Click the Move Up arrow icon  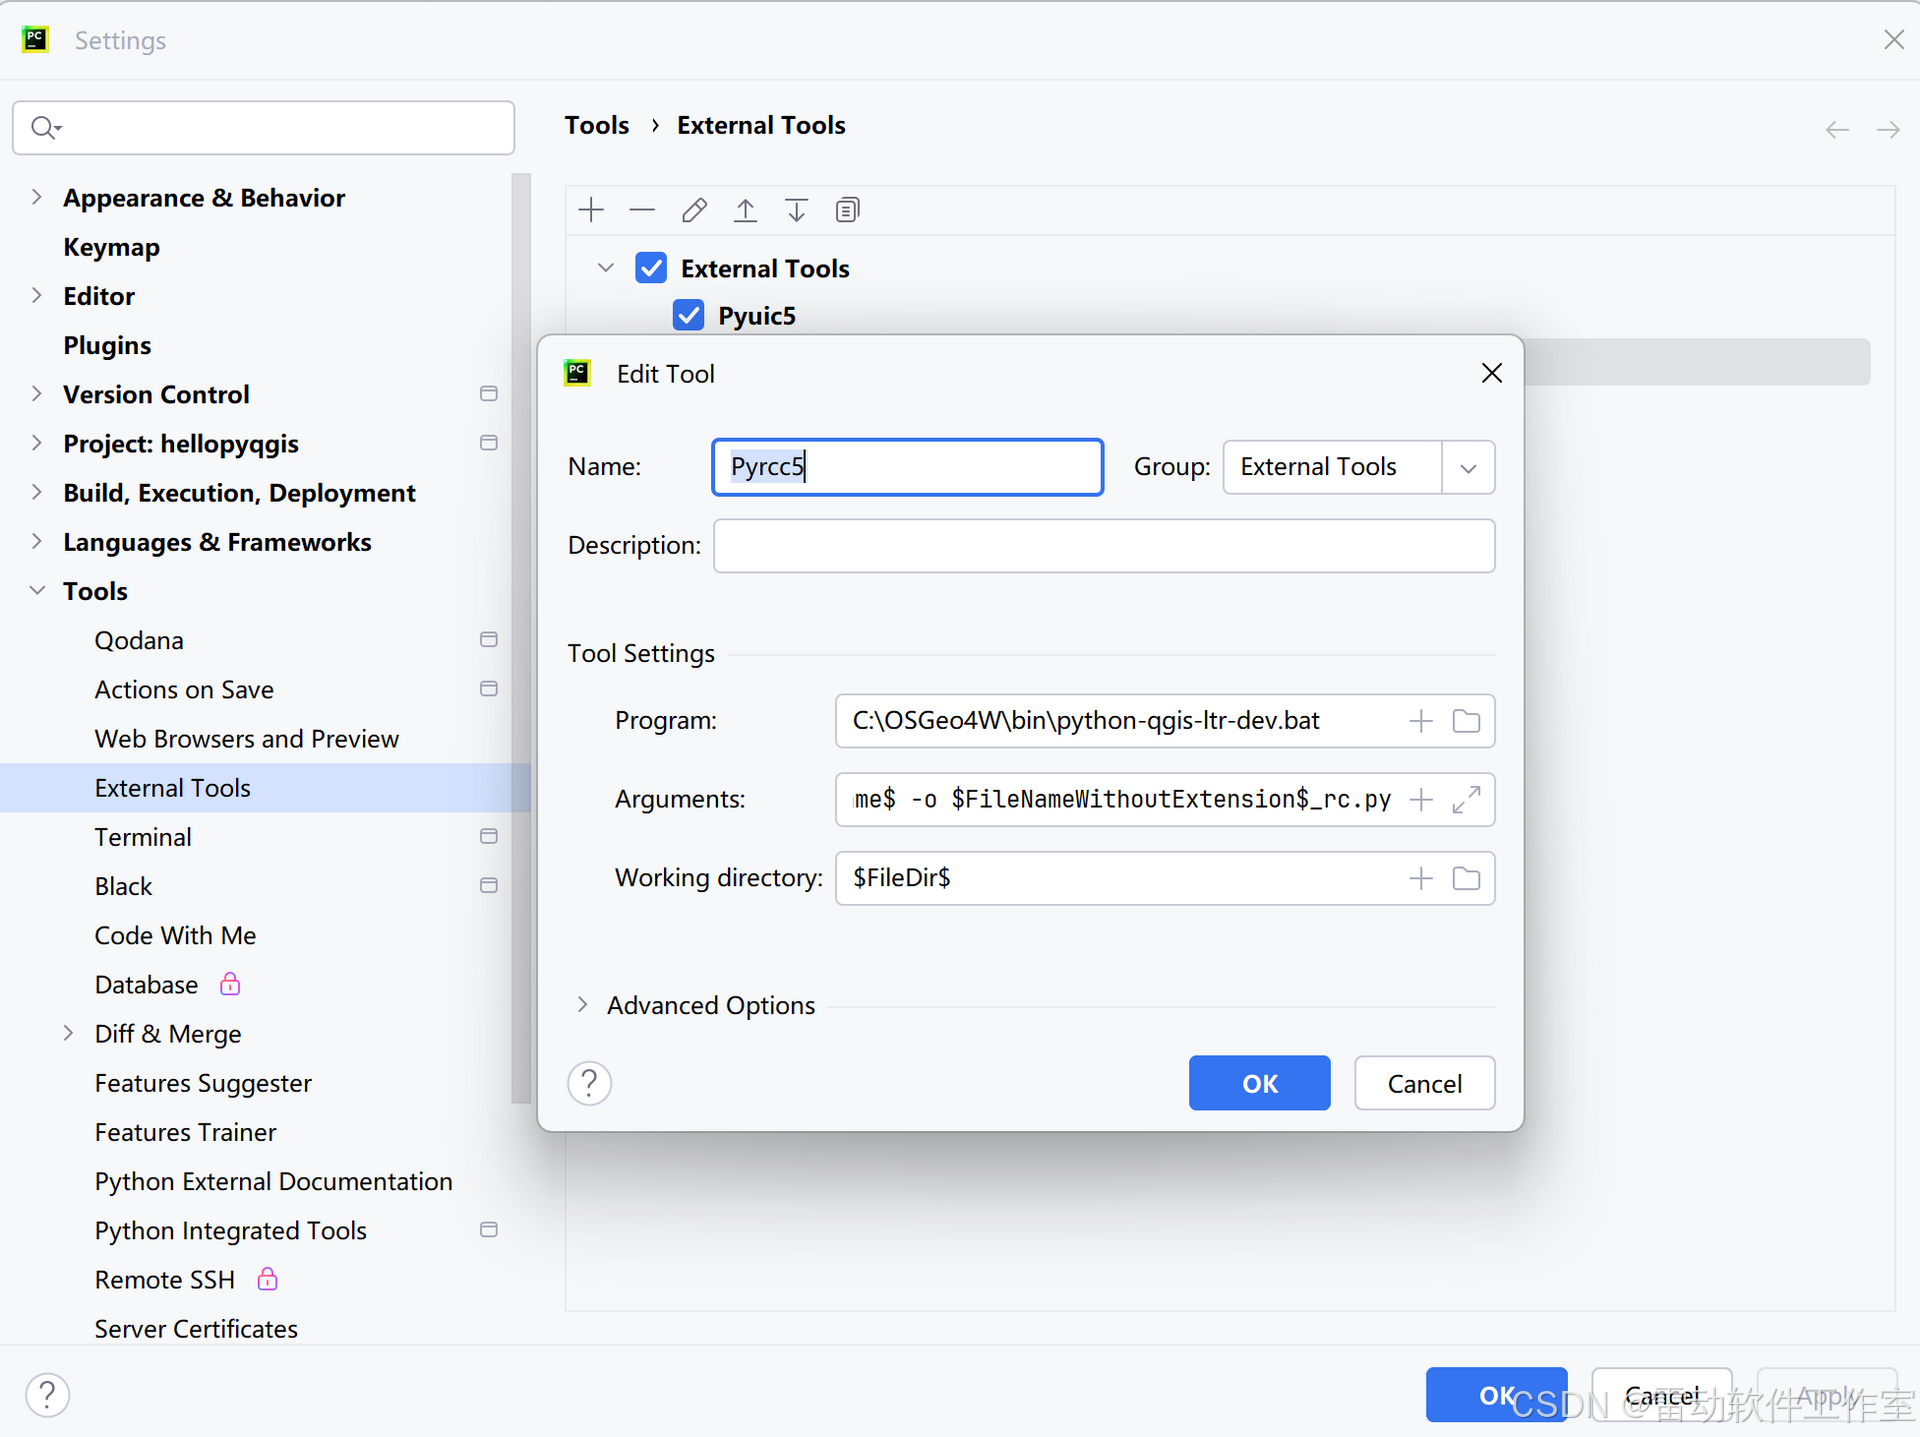click(x=745, y=210)
